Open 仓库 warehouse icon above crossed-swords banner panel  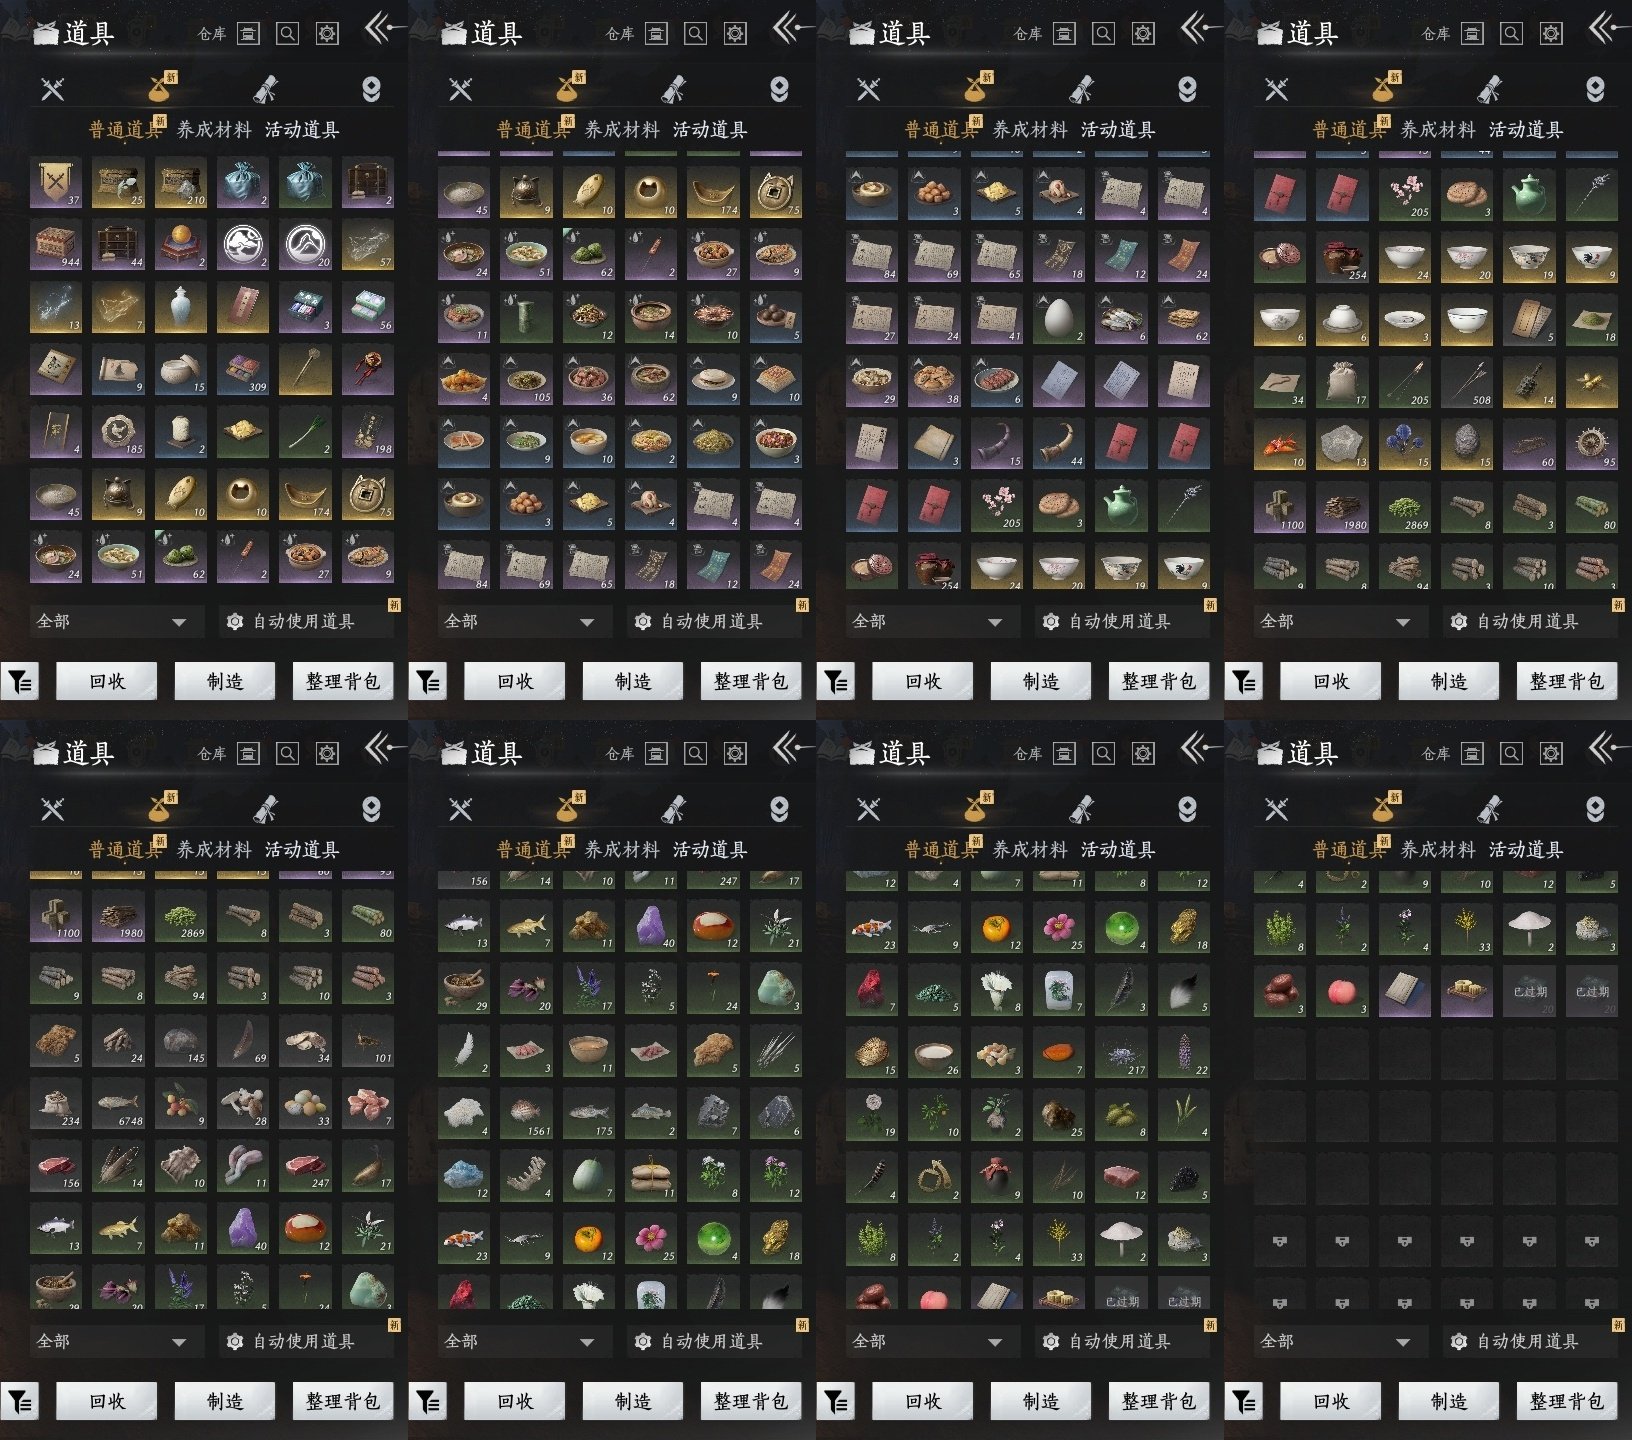248,33
